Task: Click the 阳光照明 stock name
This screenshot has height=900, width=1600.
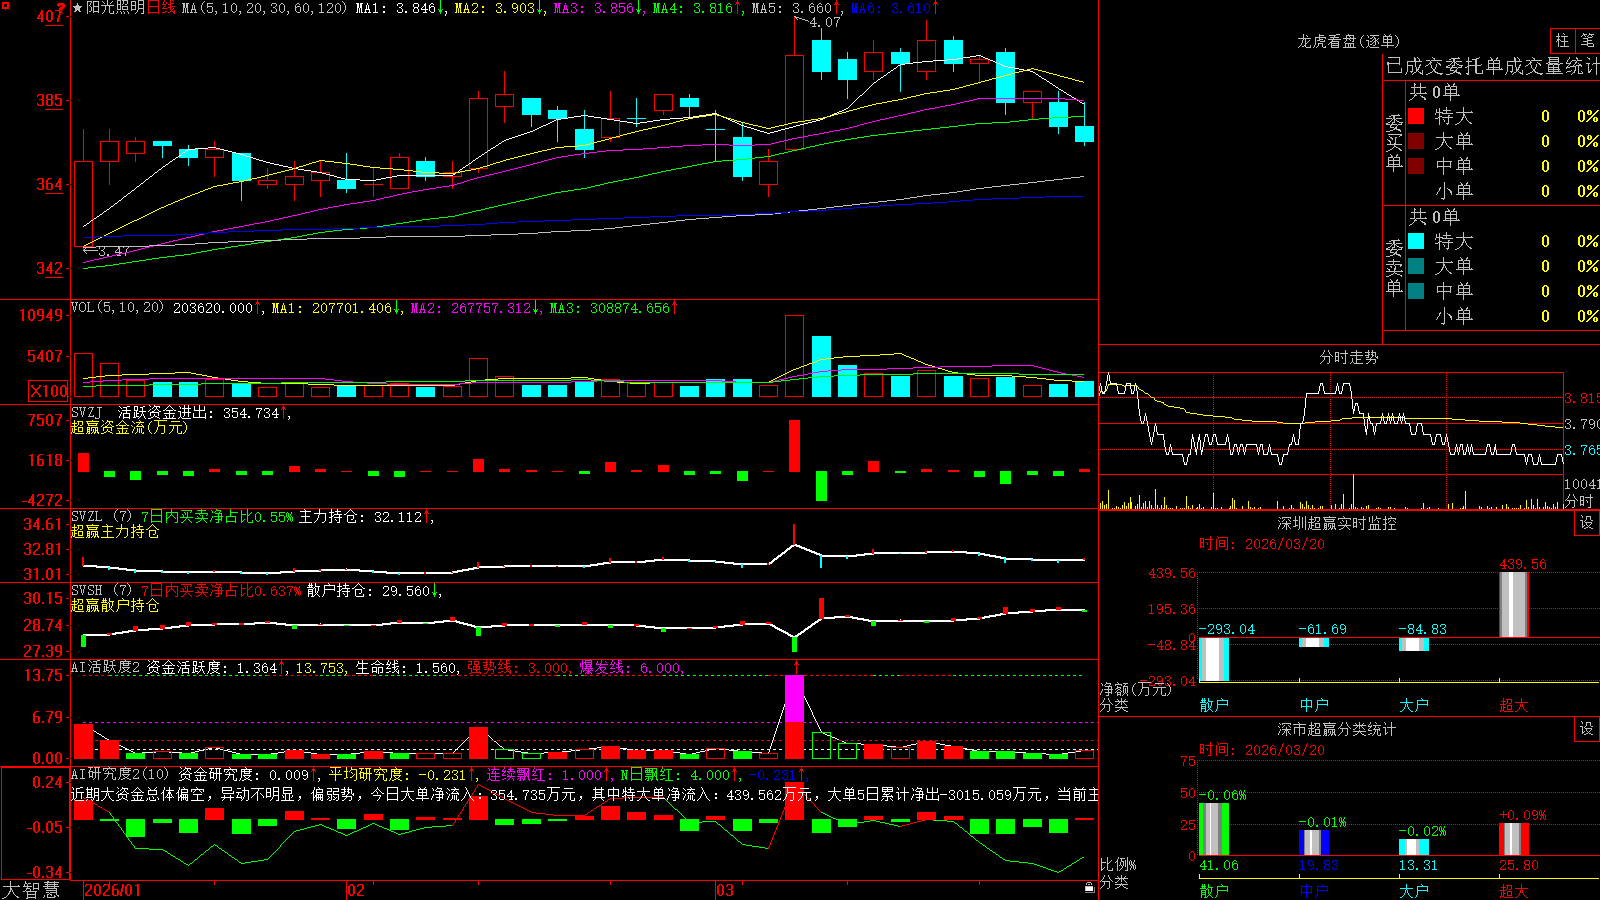Action: pos(115,8)
